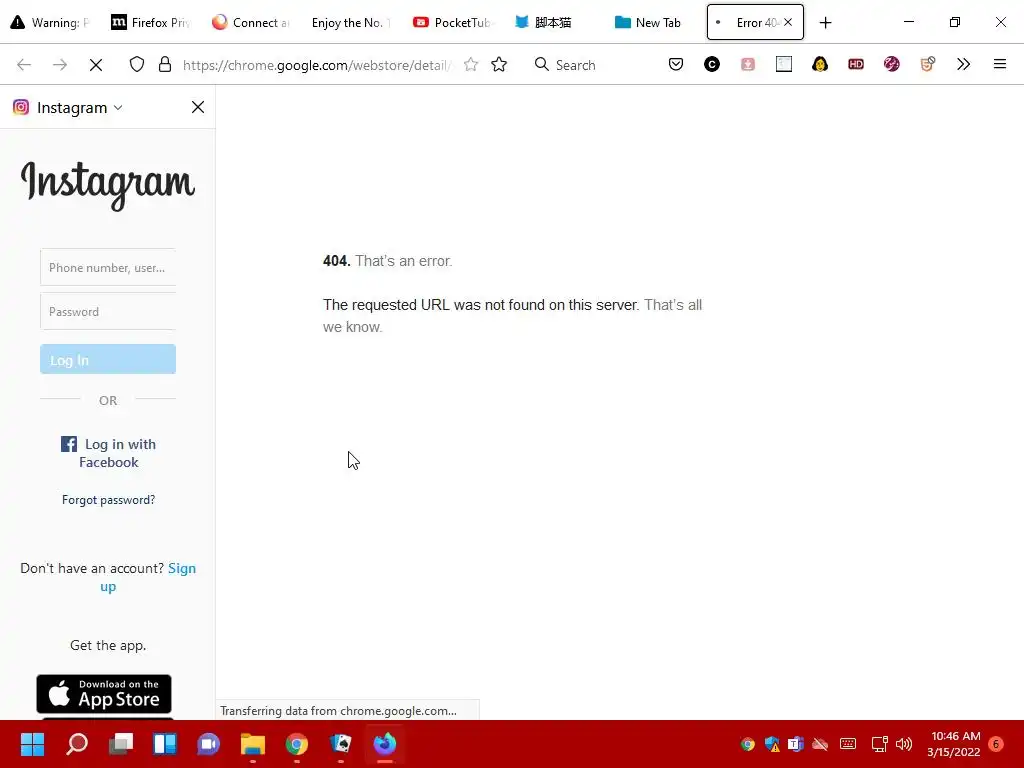Image resolution: width=1024 pixels, height=768 pixels.
Task: Open Google Chrome from taskbar
Action: [x=296, y=744]
